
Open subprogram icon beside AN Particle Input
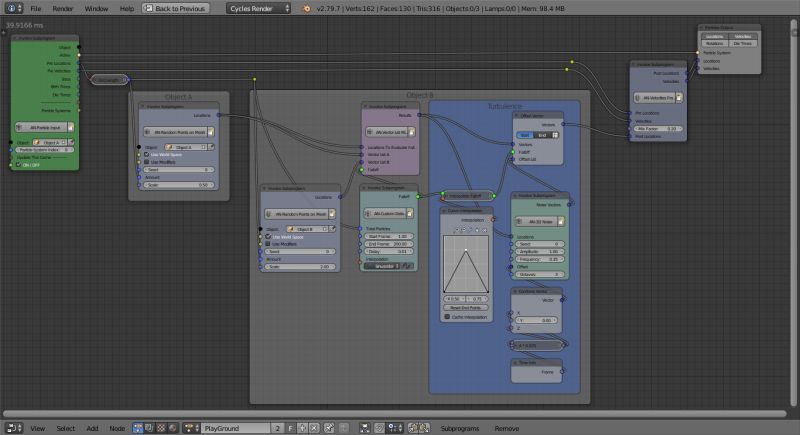tap(71, 127)
